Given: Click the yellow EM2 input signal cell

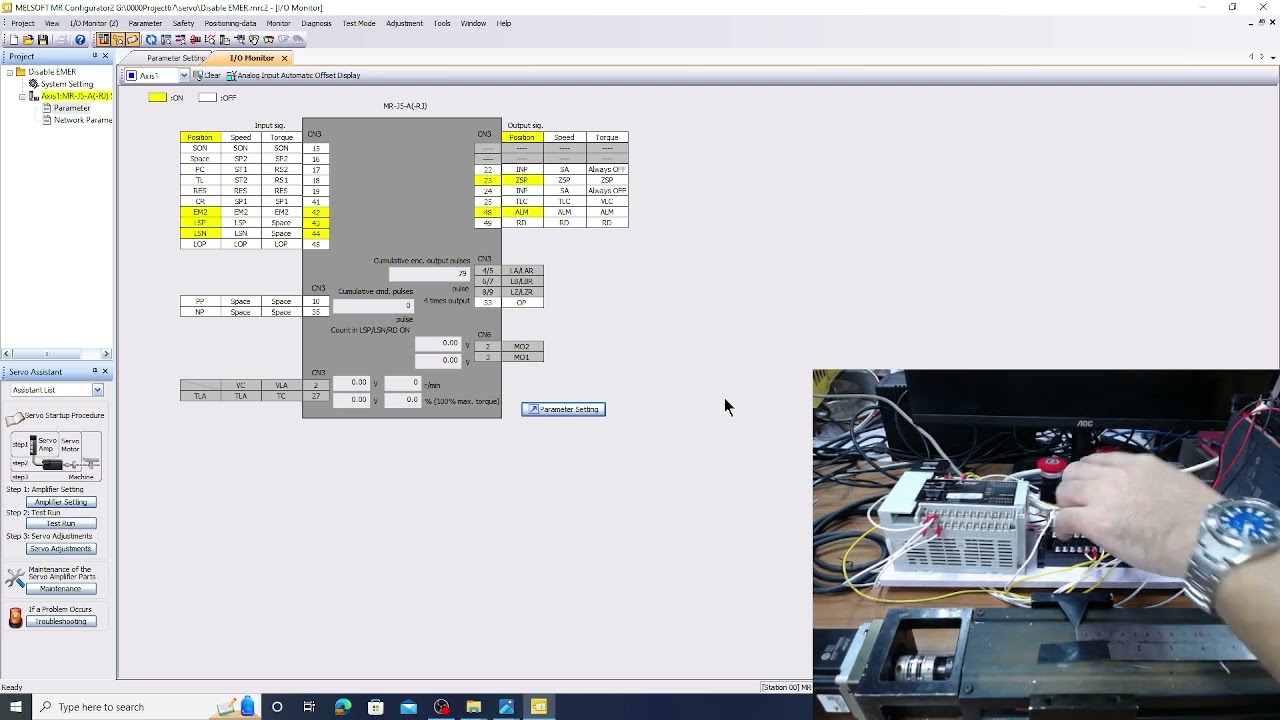Looking at the screenshot, I should click(x=200, y=212).
